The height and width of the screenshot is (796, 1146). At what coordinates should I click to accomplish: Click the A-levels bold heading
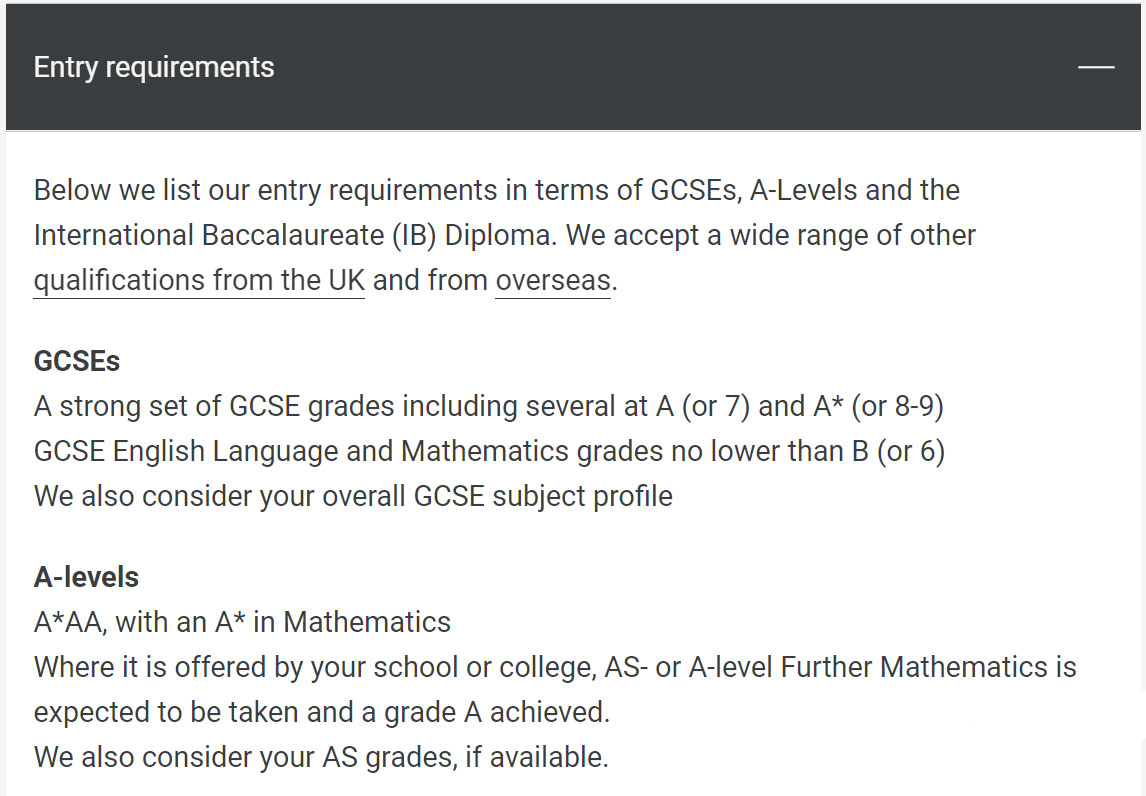pyautogui.click(x=86, y=577)
